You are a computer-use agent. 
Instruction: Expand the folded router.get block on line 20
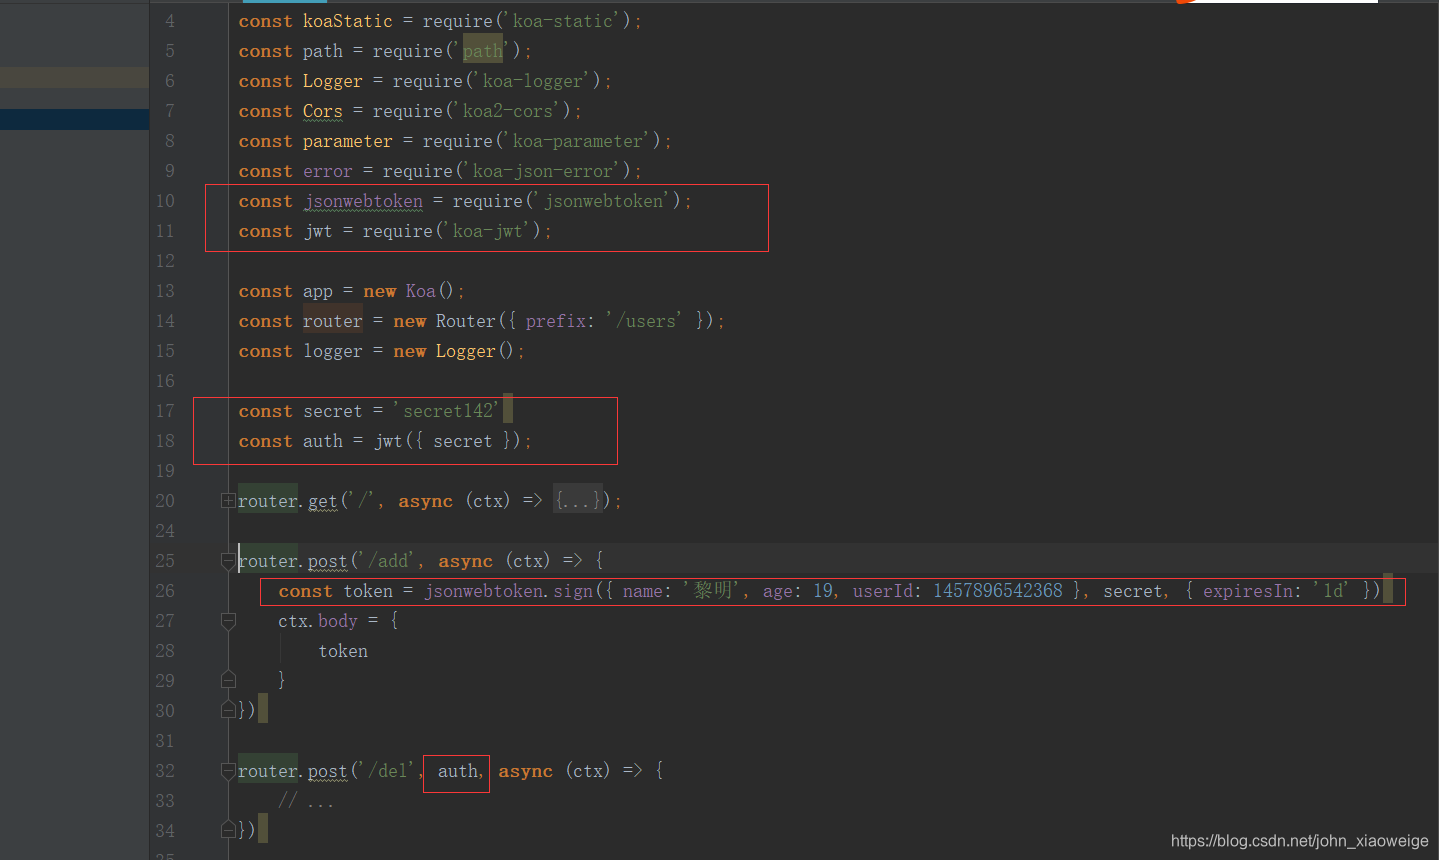click(228, 501)
